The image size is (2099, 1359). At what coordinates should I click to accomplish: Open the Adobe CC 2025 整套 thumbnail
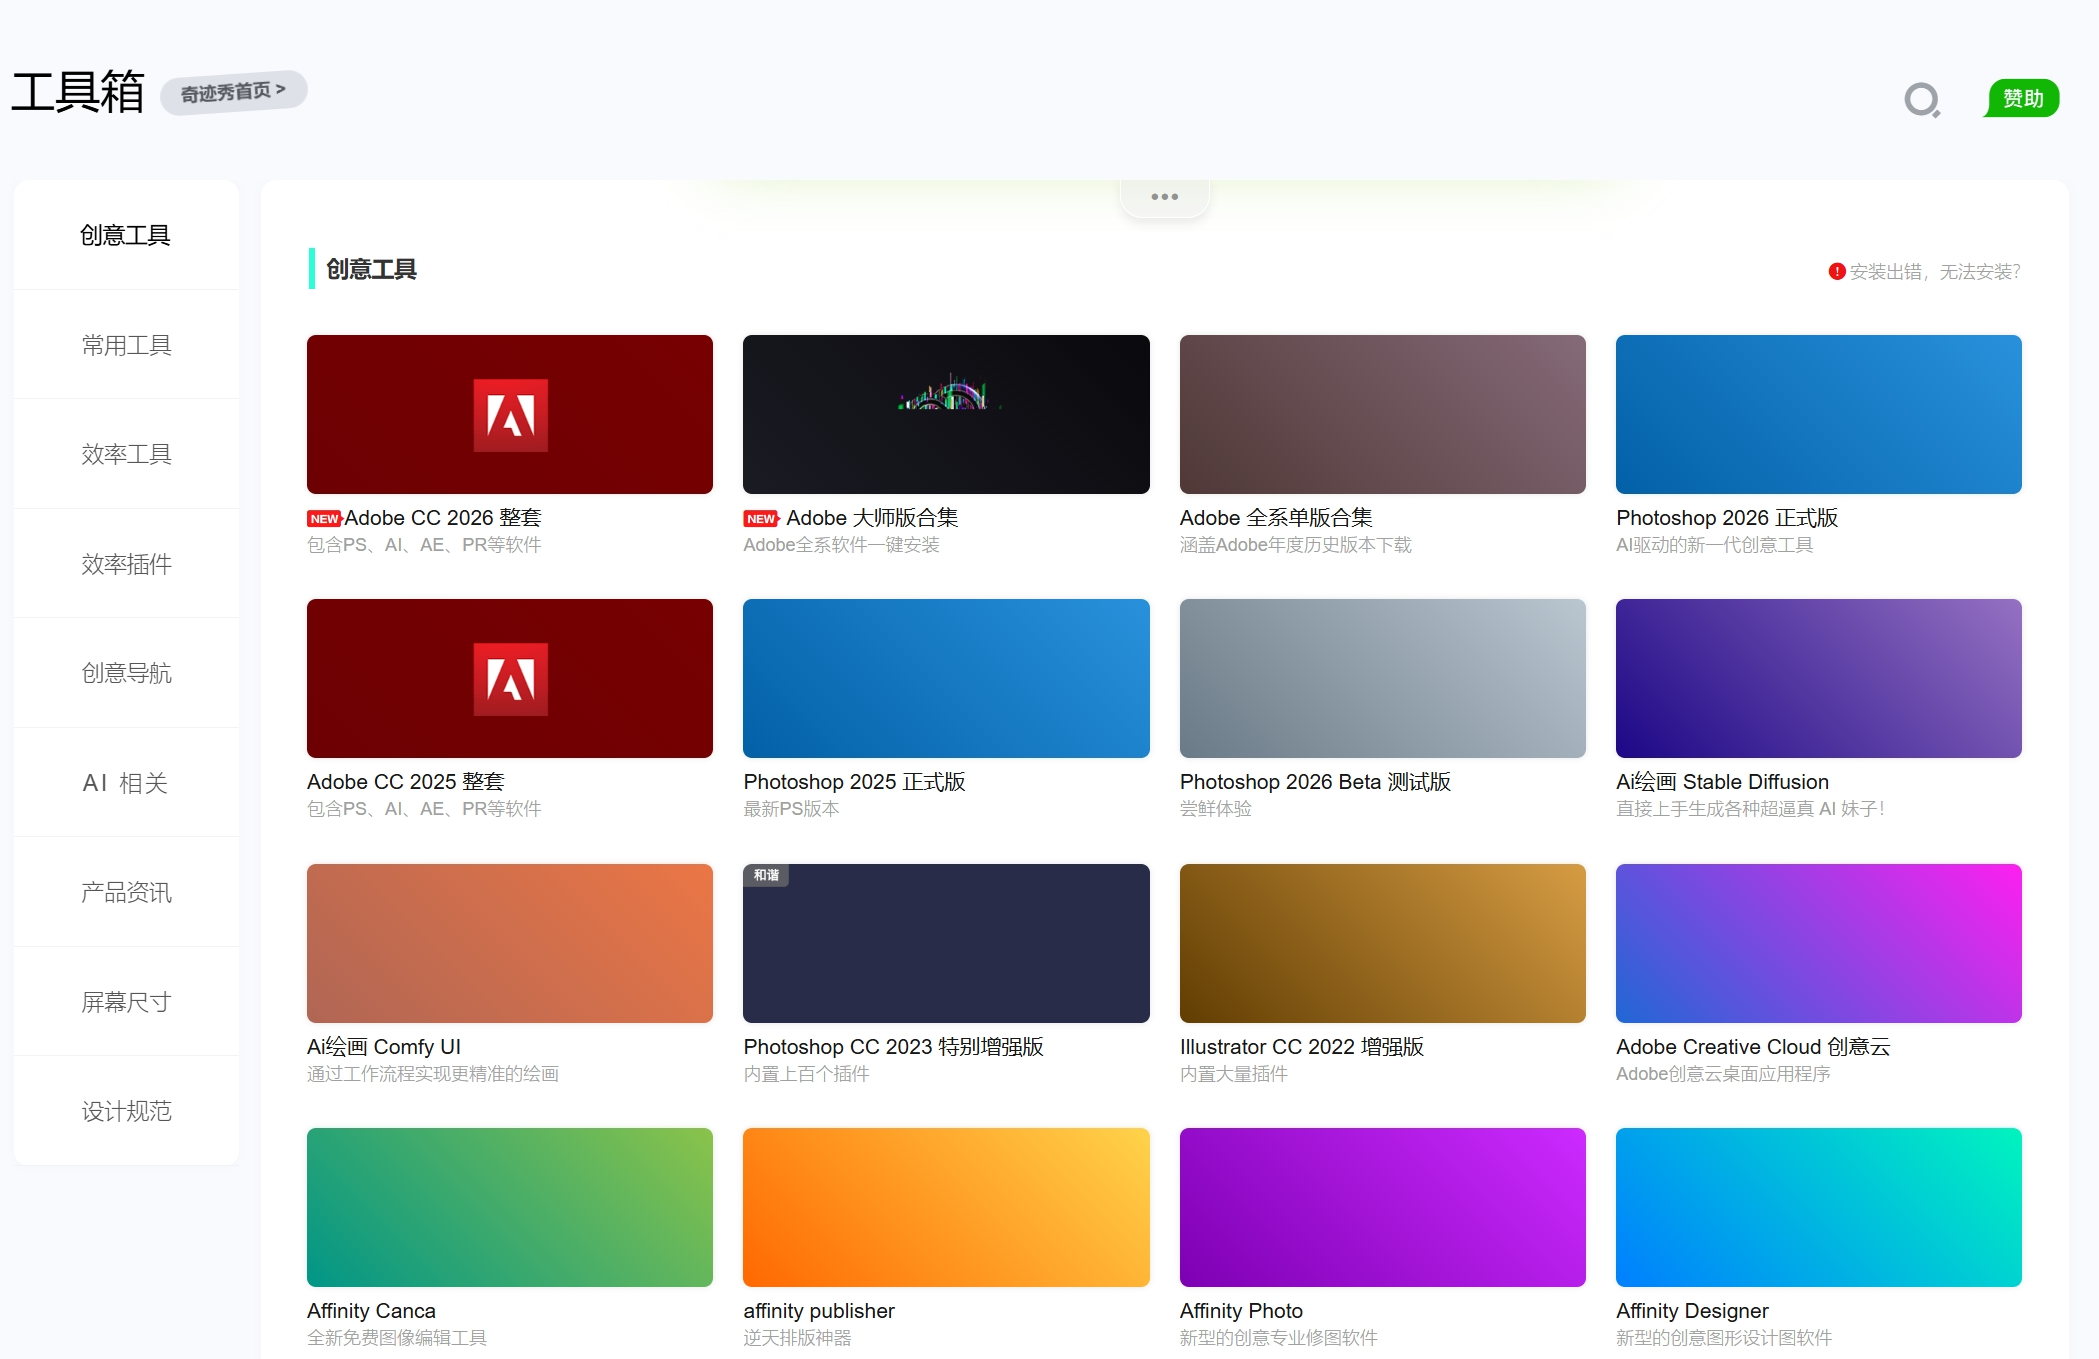pyautogui.click(x=510, y=678)
